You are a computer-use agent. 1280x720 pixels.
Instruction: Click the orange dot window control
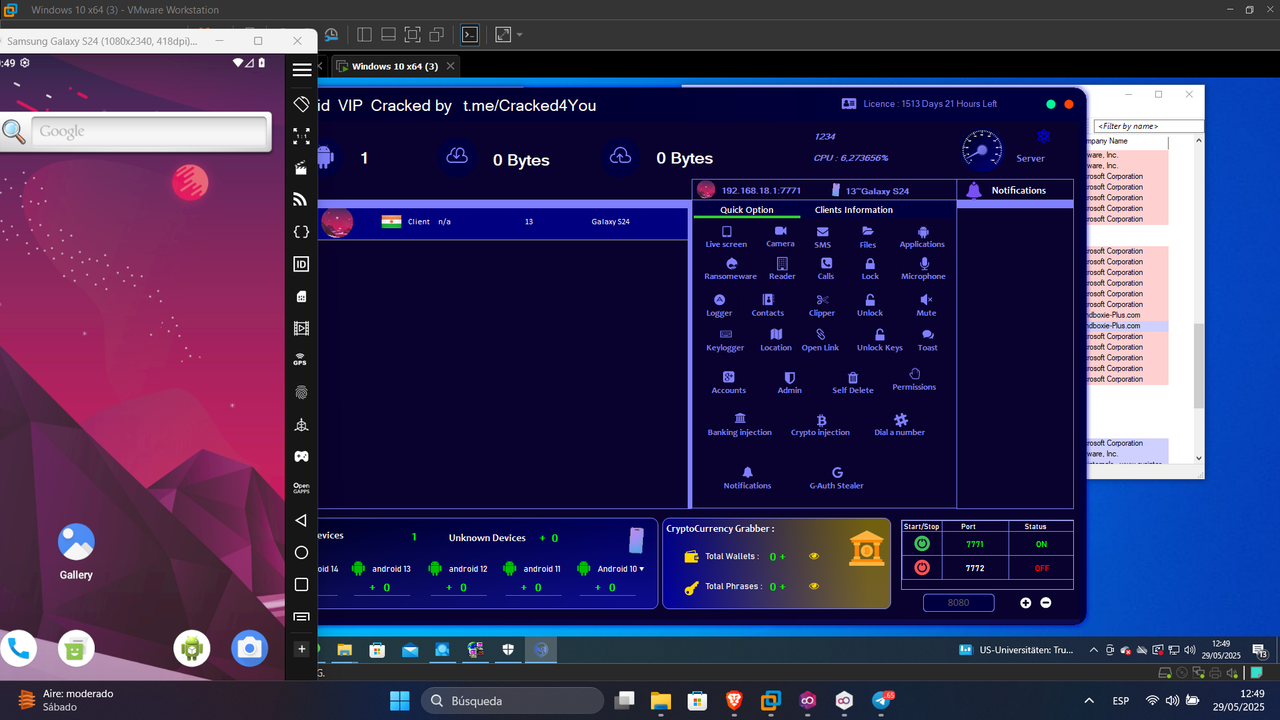(1069, 104)
